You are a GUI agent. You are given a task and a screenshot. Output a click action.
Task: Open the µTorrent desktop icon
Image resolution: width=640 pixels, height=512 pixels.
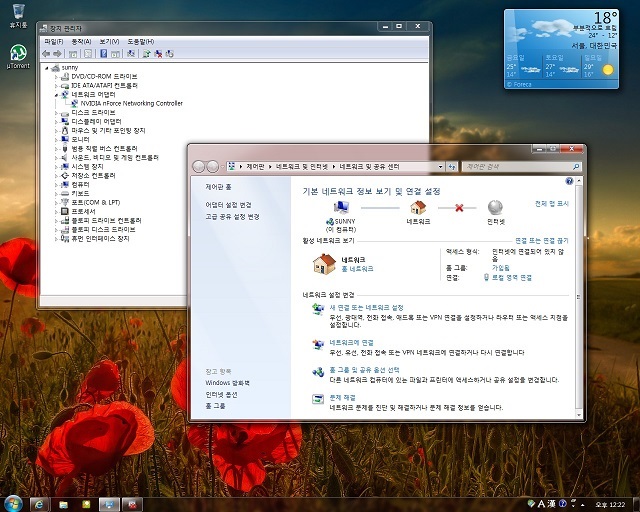point(18,56)
